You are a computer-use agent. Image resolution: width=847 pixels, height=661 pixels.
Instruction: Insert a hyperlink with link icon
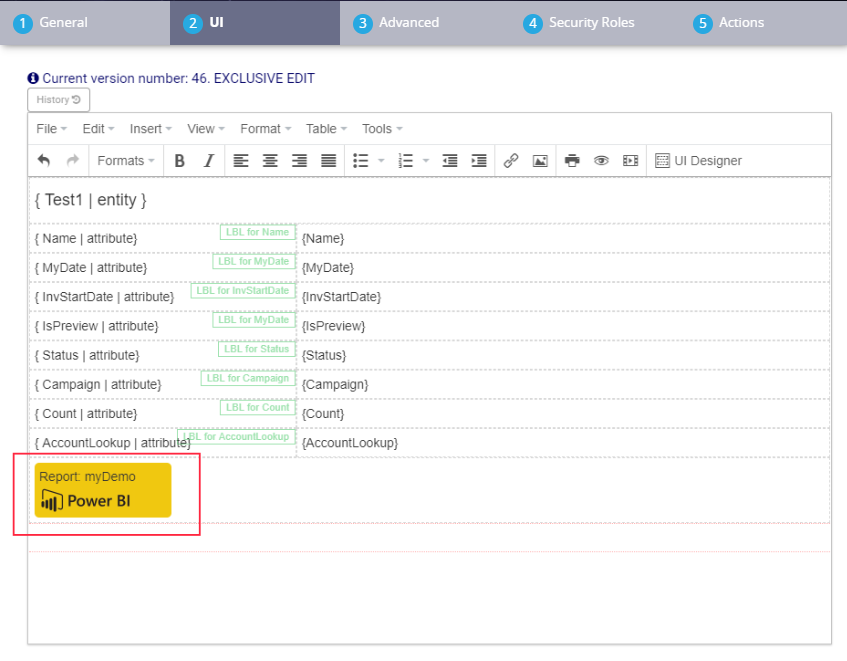pyautogui.click(x=511, y=161)
